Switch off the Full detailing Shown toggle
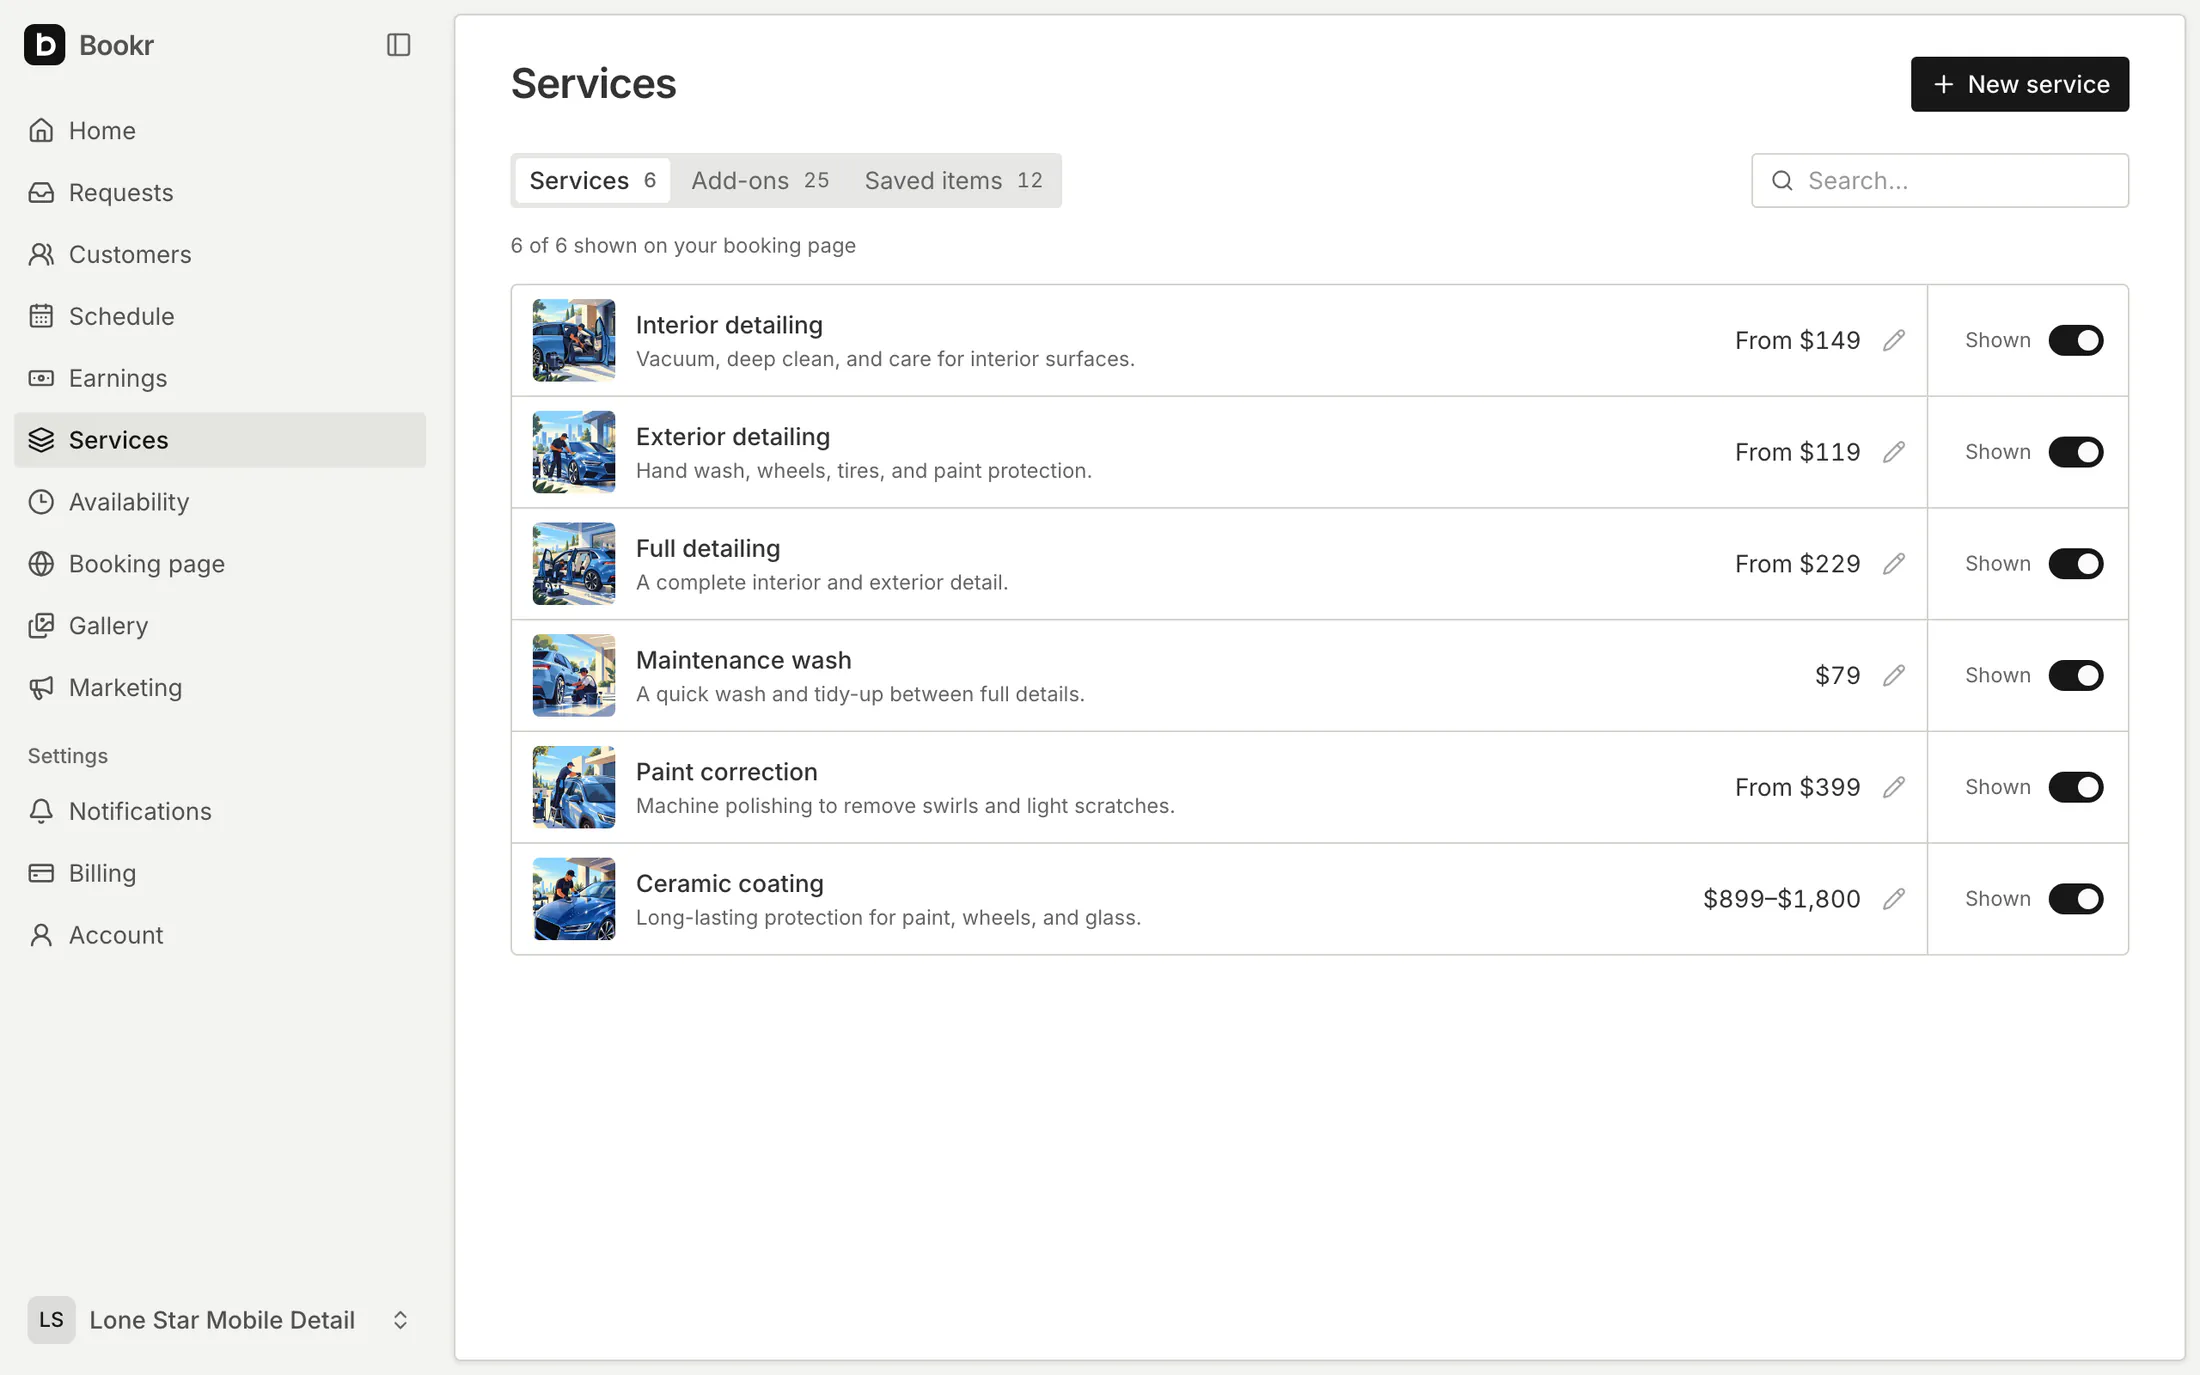 coord(2075,564)
